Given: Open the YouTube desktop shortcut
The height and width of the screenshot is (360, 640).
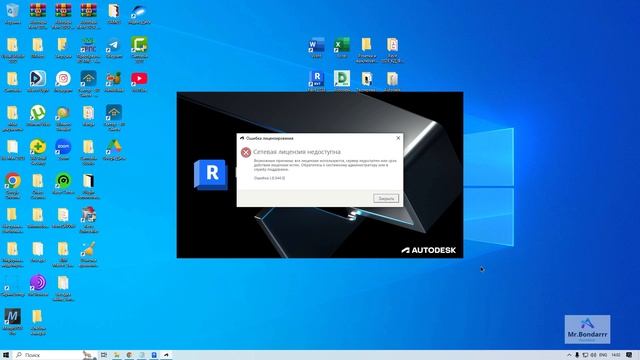Looking at the screenshot, I should coord(139,81).
